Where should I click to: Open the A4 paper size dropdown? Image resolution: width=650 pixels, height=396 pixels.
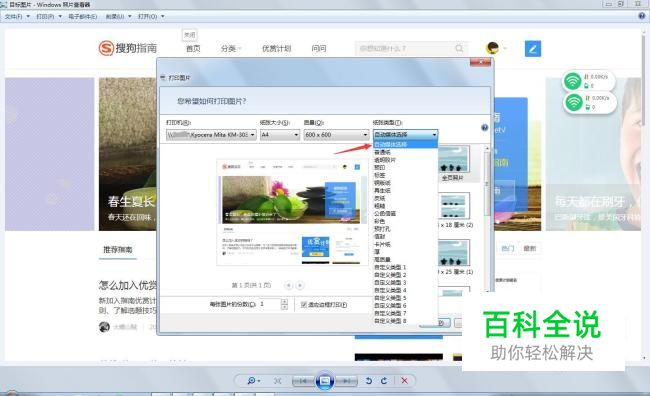280,135
